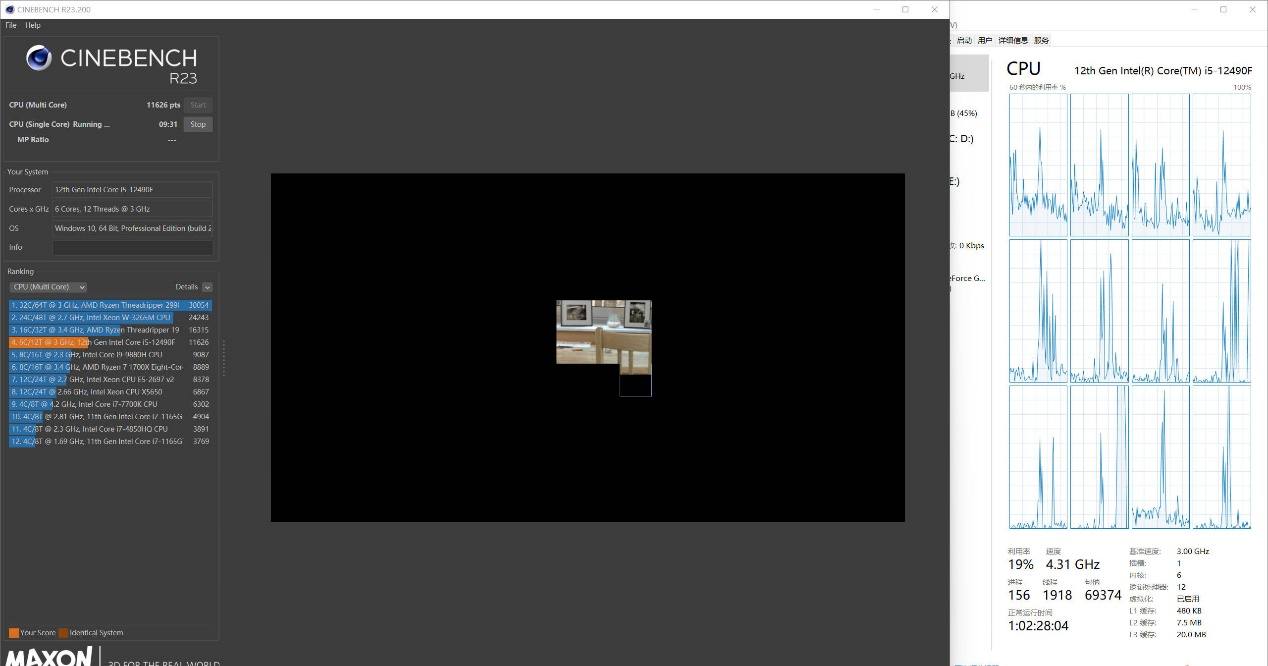The image size is (1268, 666).
Task: Select ranking row Intel Xeon W 3265M CPU
Action: pos(110,317)
